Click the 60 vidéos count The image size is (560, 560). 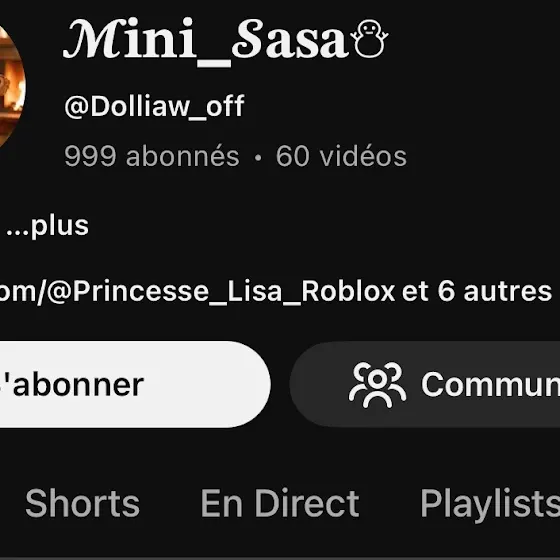click(341, 156)
